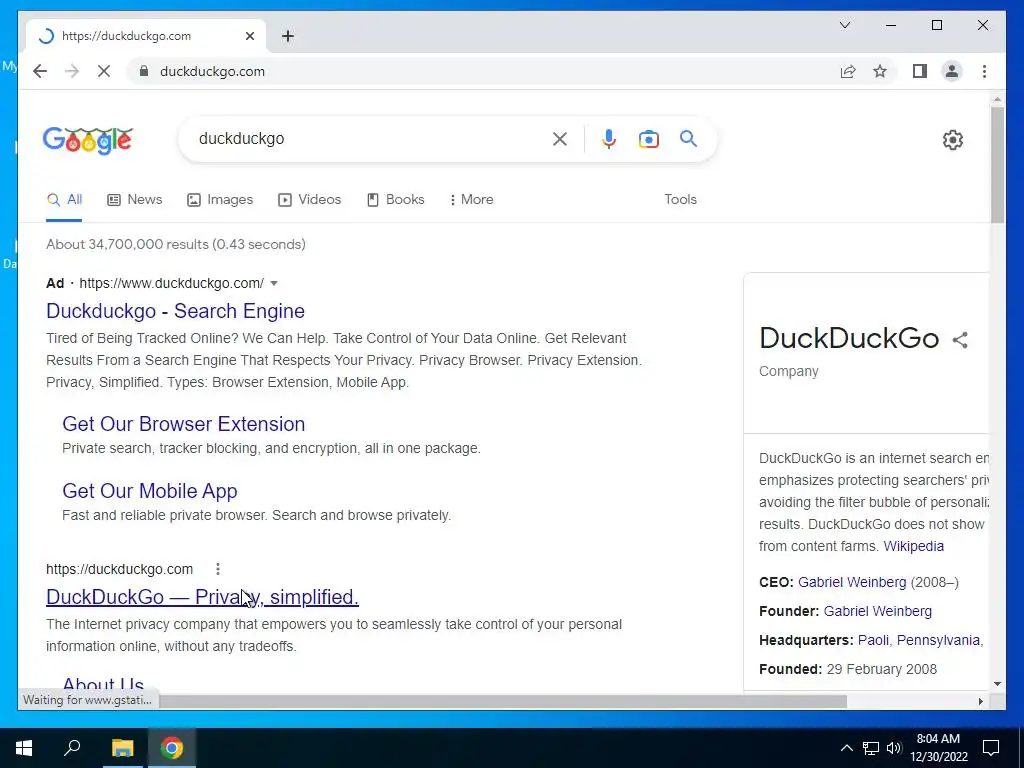
Task: Open the Wikipedia link in the panel
Action: coord(913,546)
